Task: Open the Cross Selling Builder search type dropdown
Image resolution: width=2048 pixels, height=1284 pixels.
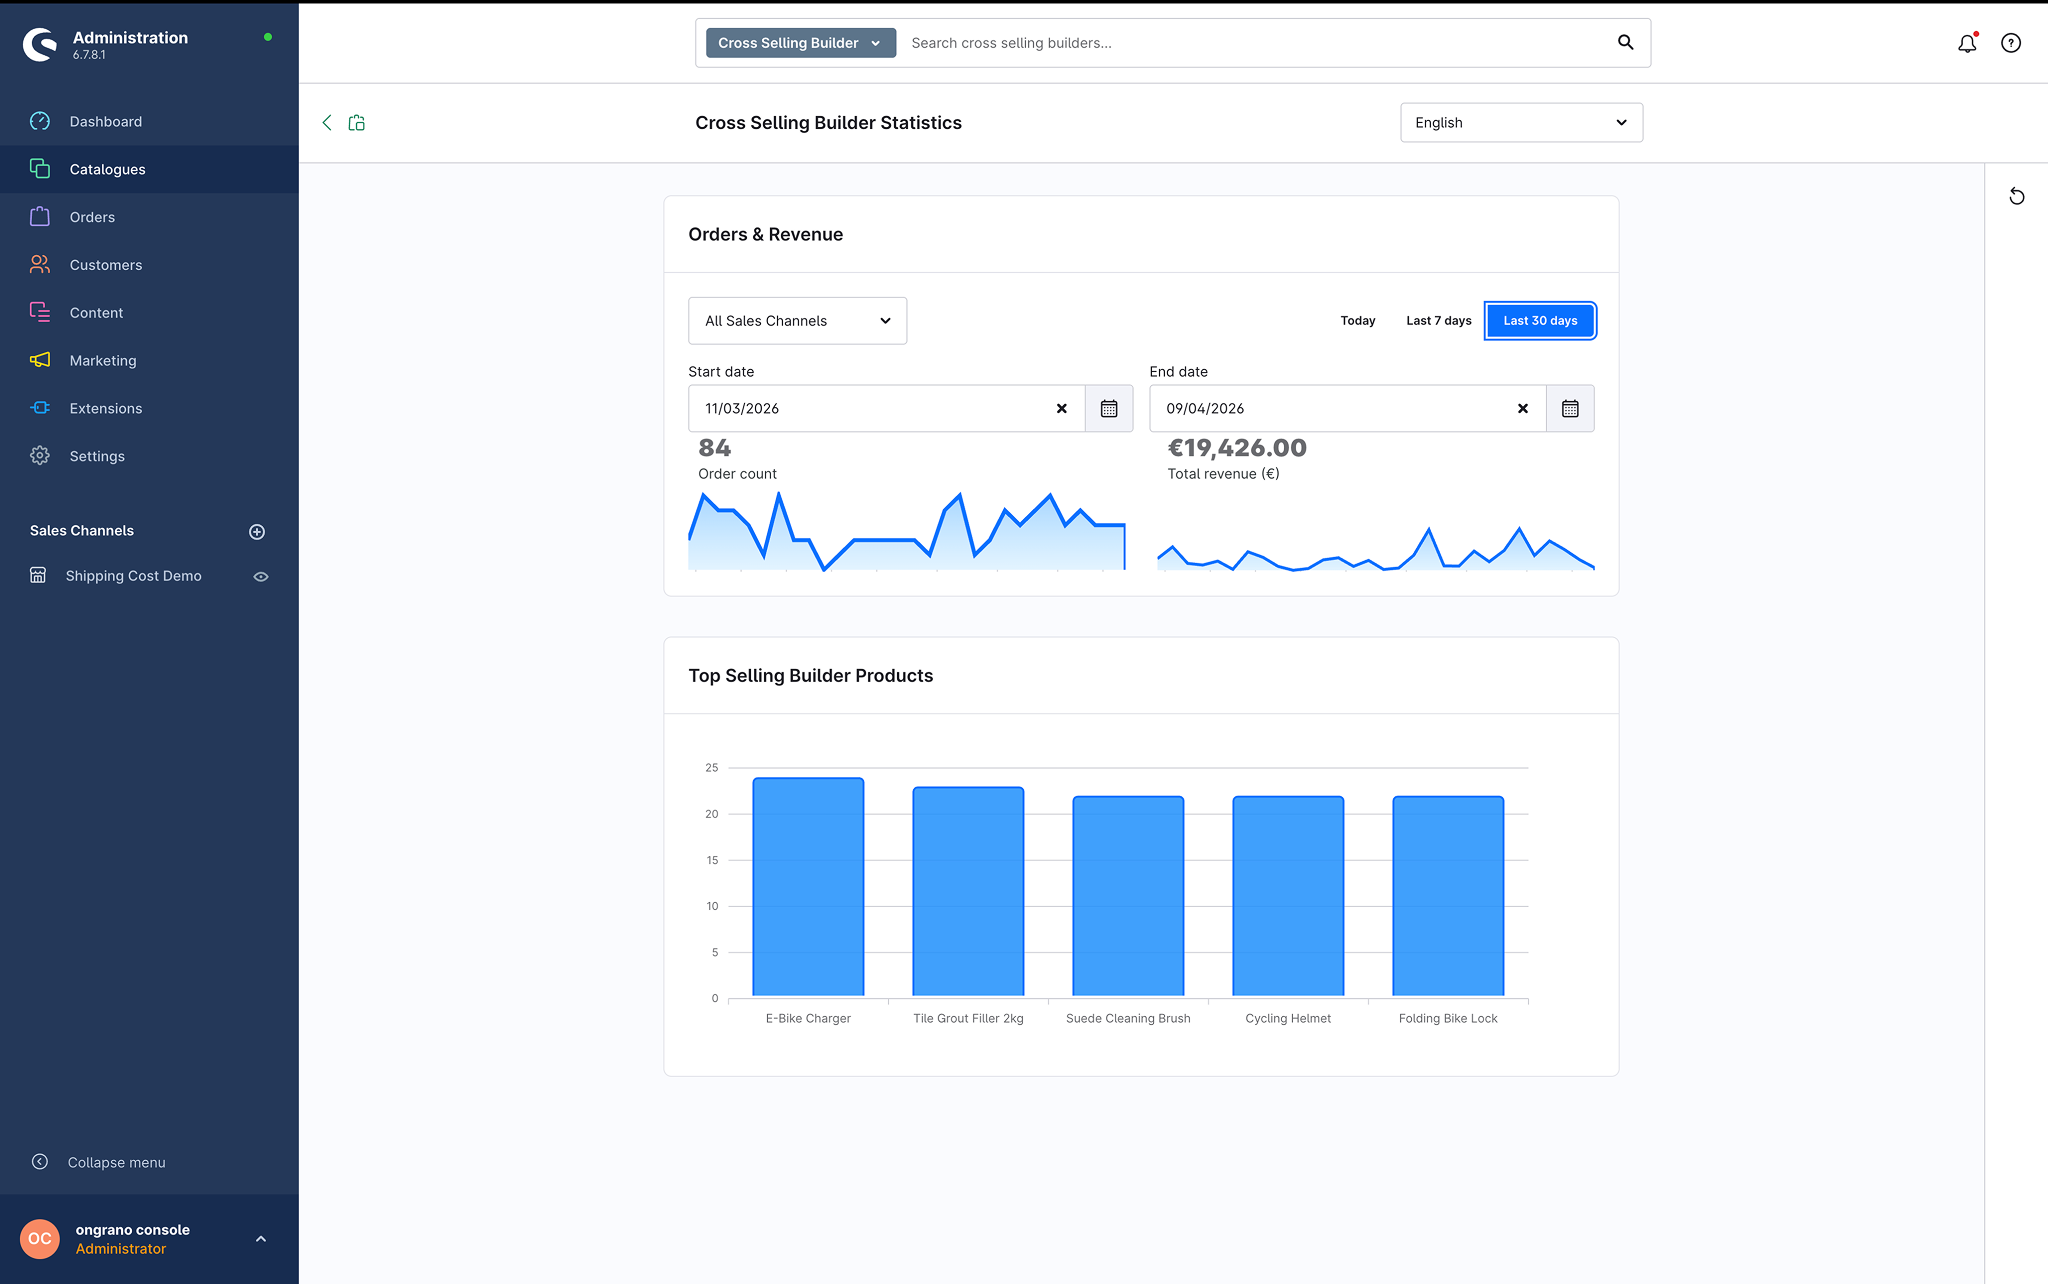Action: pos(801,43)
